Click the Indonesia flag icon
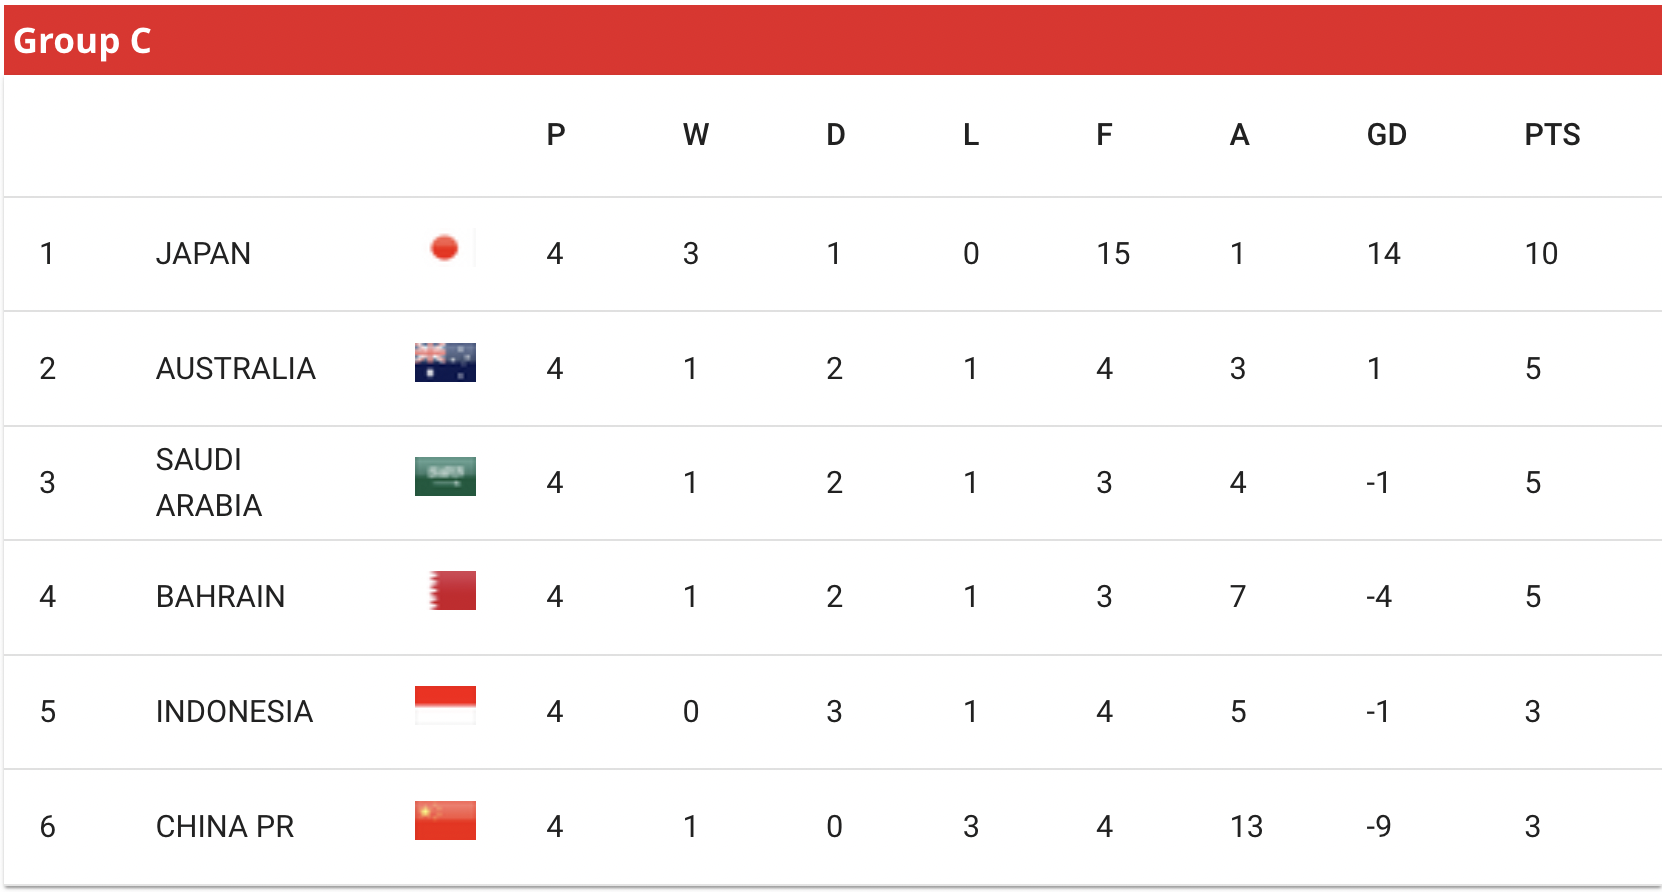This screenshot has width=1662, height=892. pos(445,706)
